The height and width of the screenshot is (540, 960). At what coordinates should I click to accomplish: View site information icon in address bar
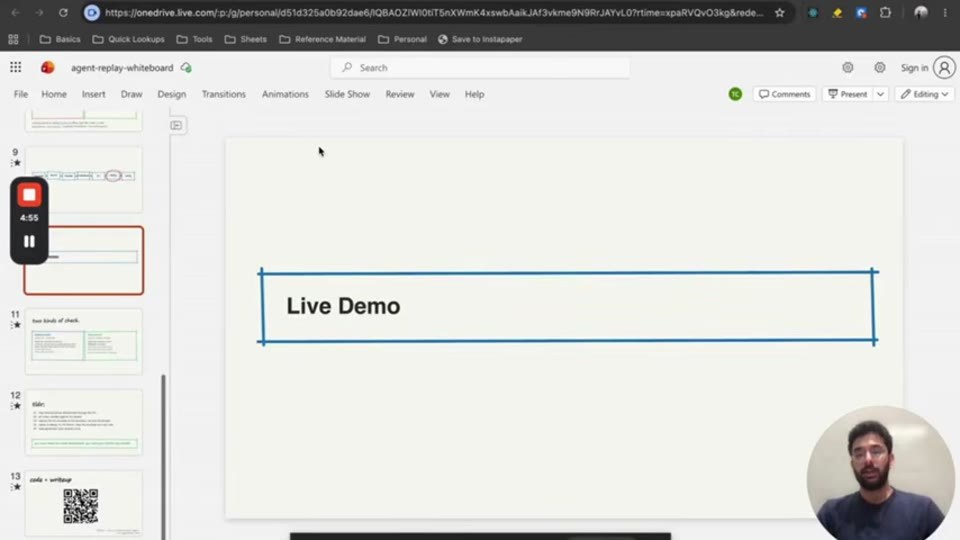pos(92,12)
